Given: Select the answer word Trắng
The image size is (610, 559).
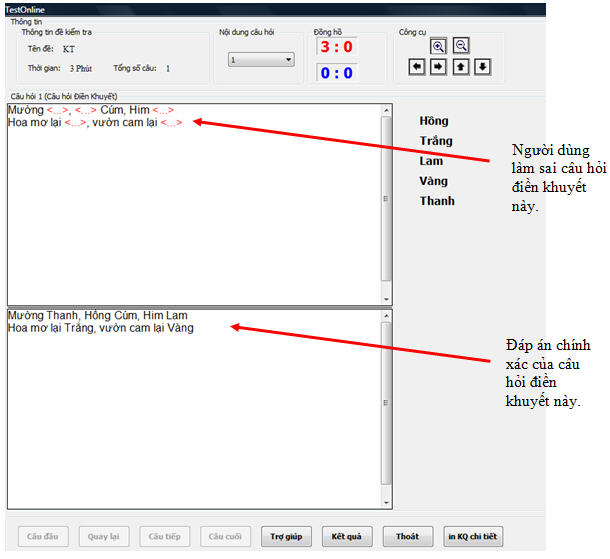Looking at the screenshot, I should pos(436,141).
